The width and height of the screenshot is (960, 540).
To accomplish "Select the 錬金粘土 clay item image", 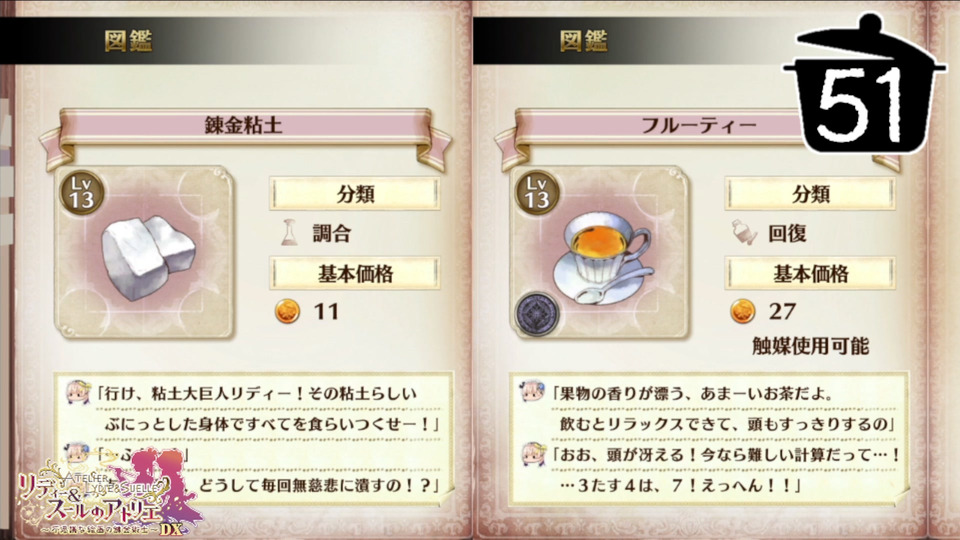I will pos(148,257).
